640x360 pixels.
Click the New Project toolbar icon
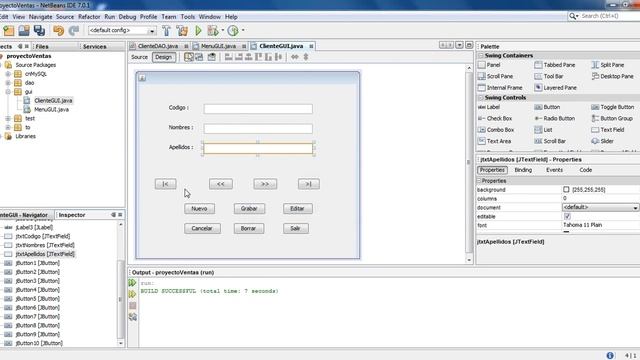pos(9,31)
